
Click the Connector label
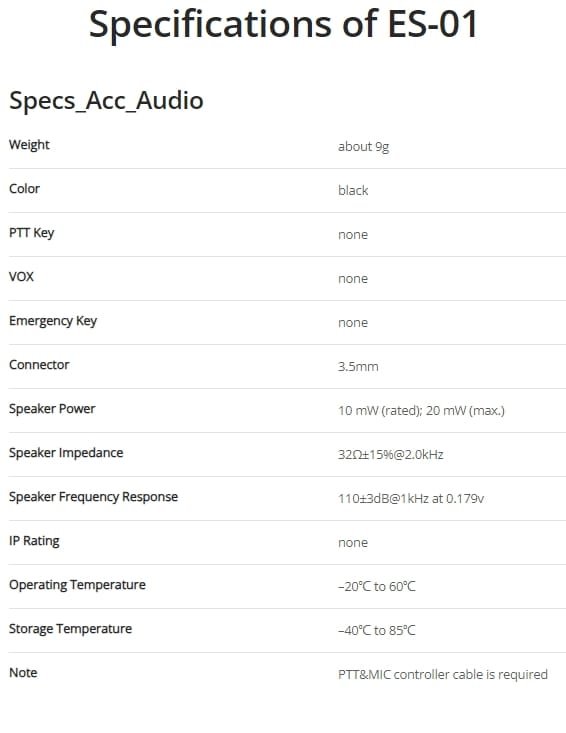39,365
